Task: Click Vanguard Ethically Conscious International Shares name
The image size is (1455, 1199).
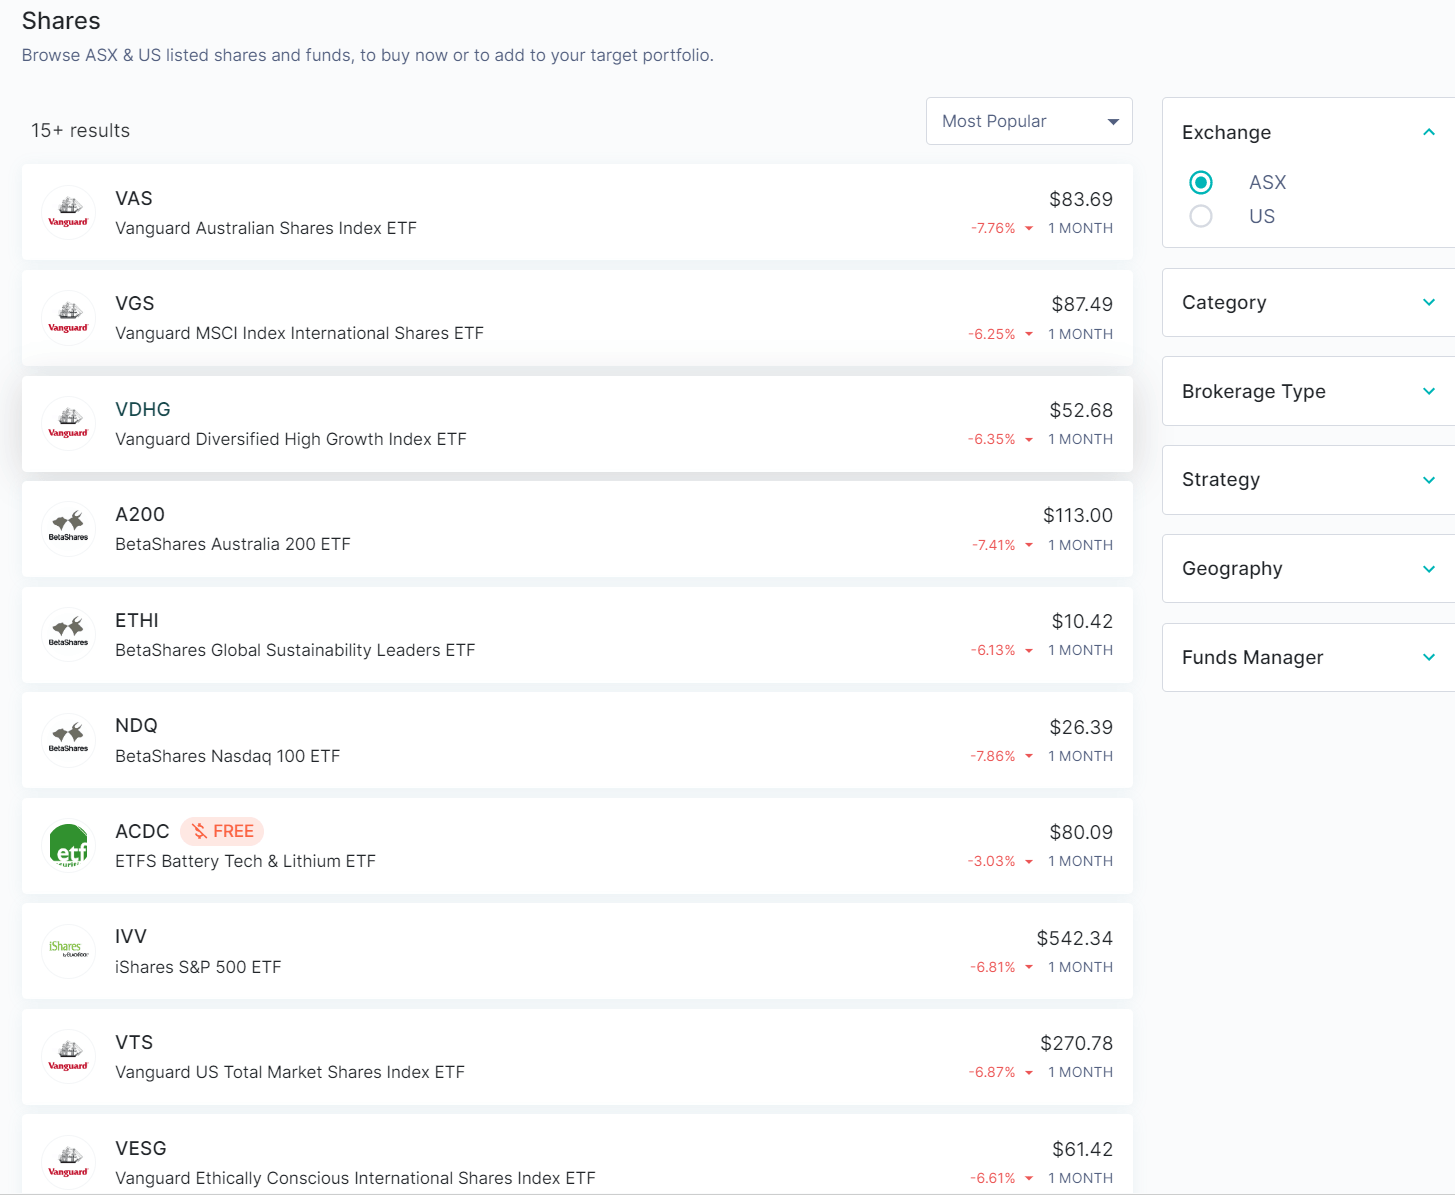Action: 355,1178
